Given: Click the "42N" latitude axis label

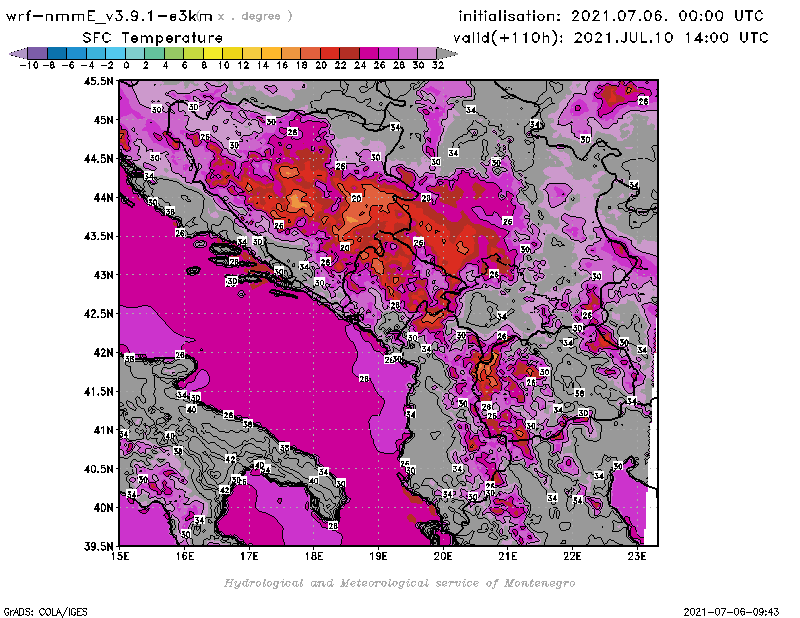Looking at the screenshot, I should click(x=103, y=353).
